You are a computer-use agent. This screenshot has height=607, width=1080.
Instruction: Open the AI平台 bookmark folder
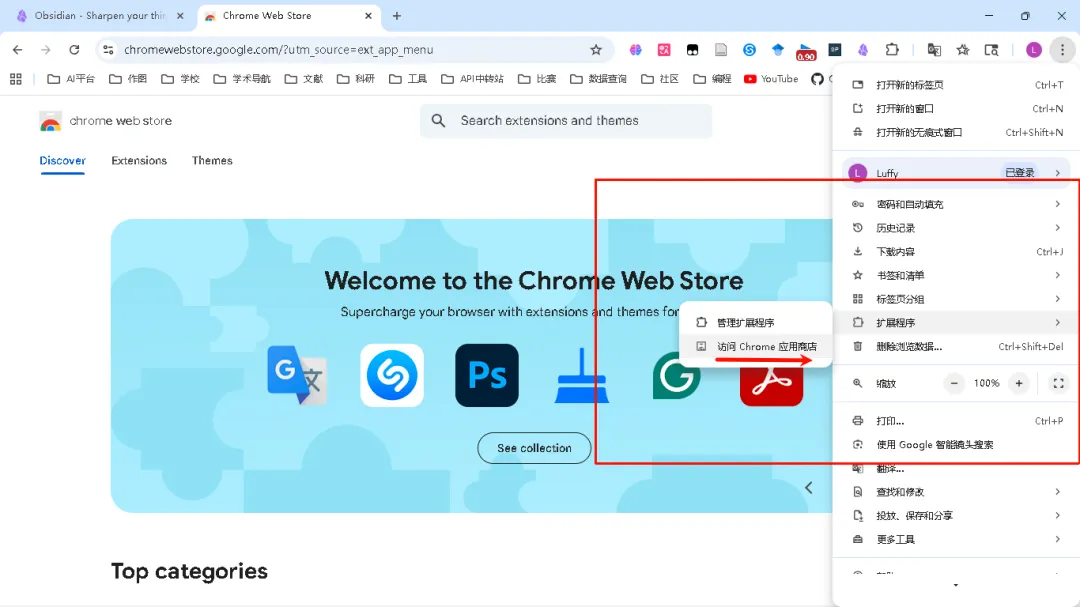point(71,79)
